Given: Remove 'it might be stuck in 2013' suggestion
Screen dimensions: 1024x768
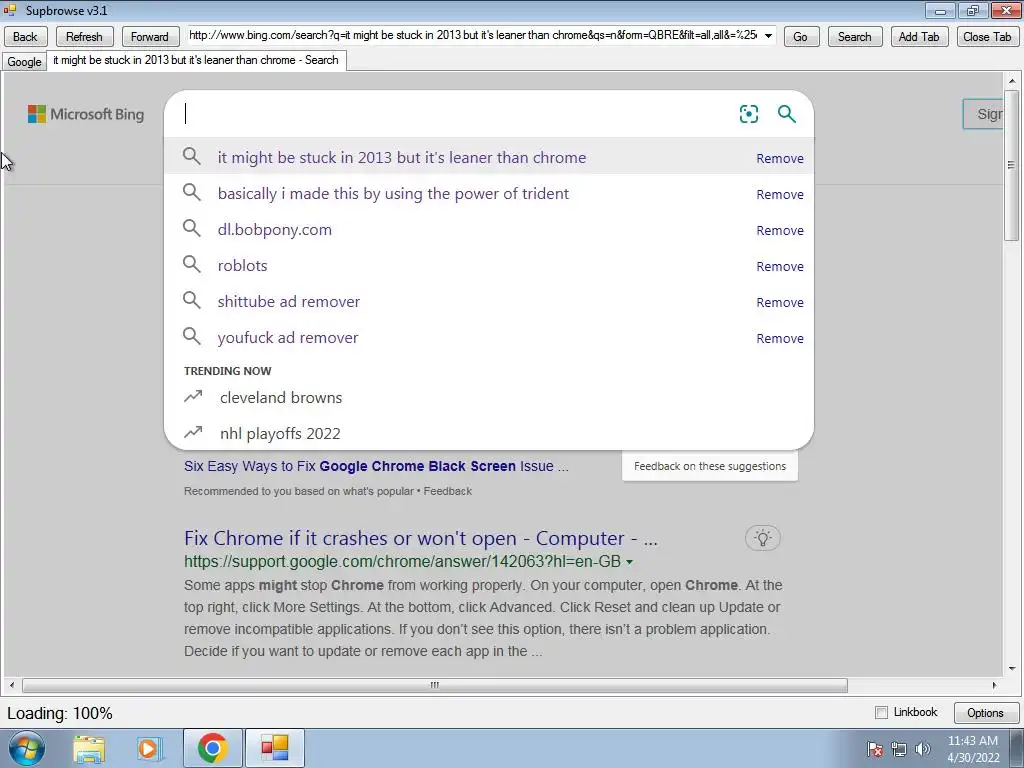Looking at the screenshot, I should pyautogui.click(x=780, y=159).
